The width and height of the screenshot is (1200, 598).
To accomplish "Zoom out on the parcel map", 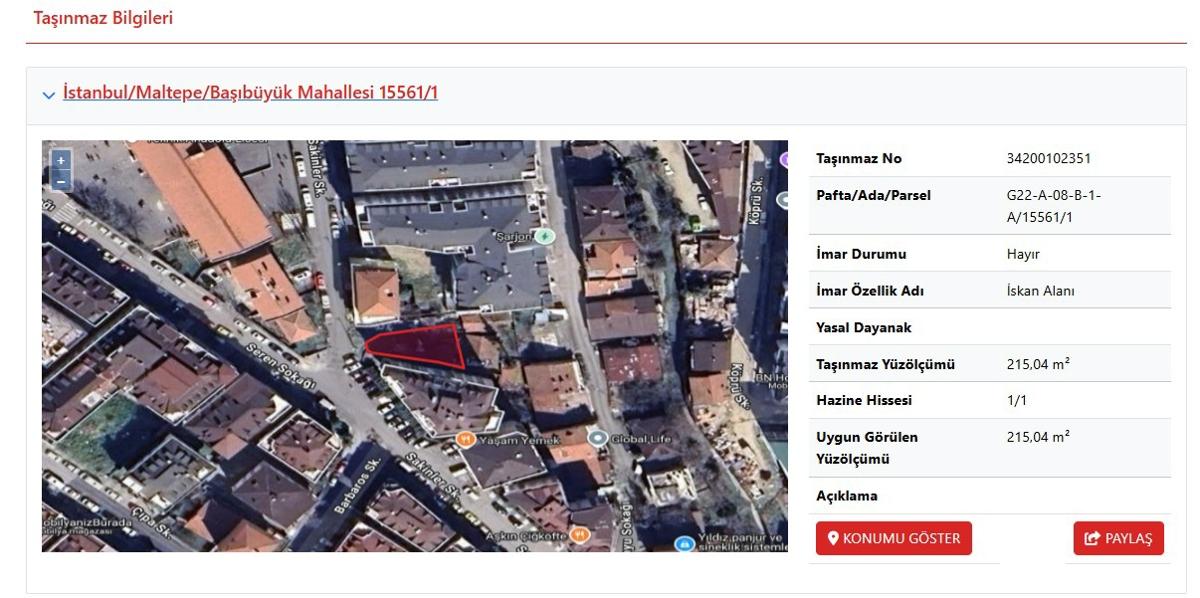I will pos(61,181).
